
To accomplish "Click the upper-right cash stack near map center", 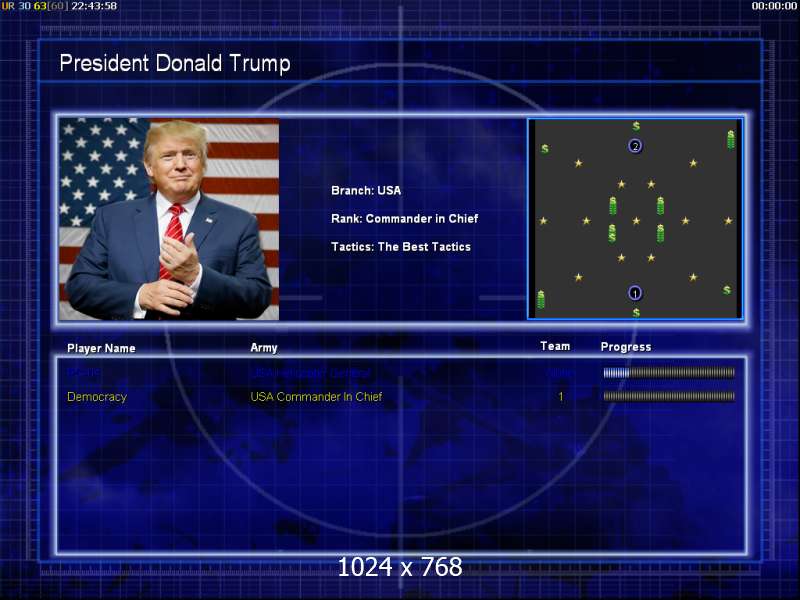I will click(660, 206).
